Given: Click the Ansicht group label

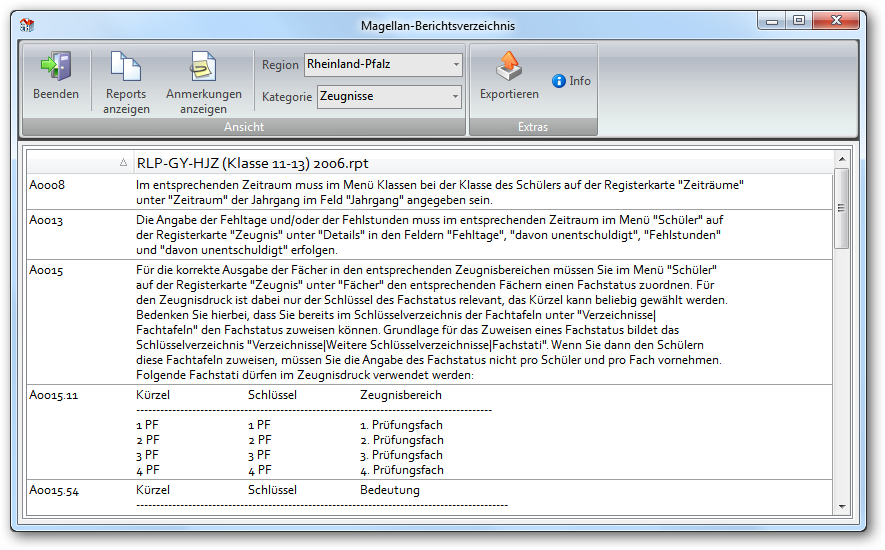Looking at the screenshot, I should click(x=244, y=127).
